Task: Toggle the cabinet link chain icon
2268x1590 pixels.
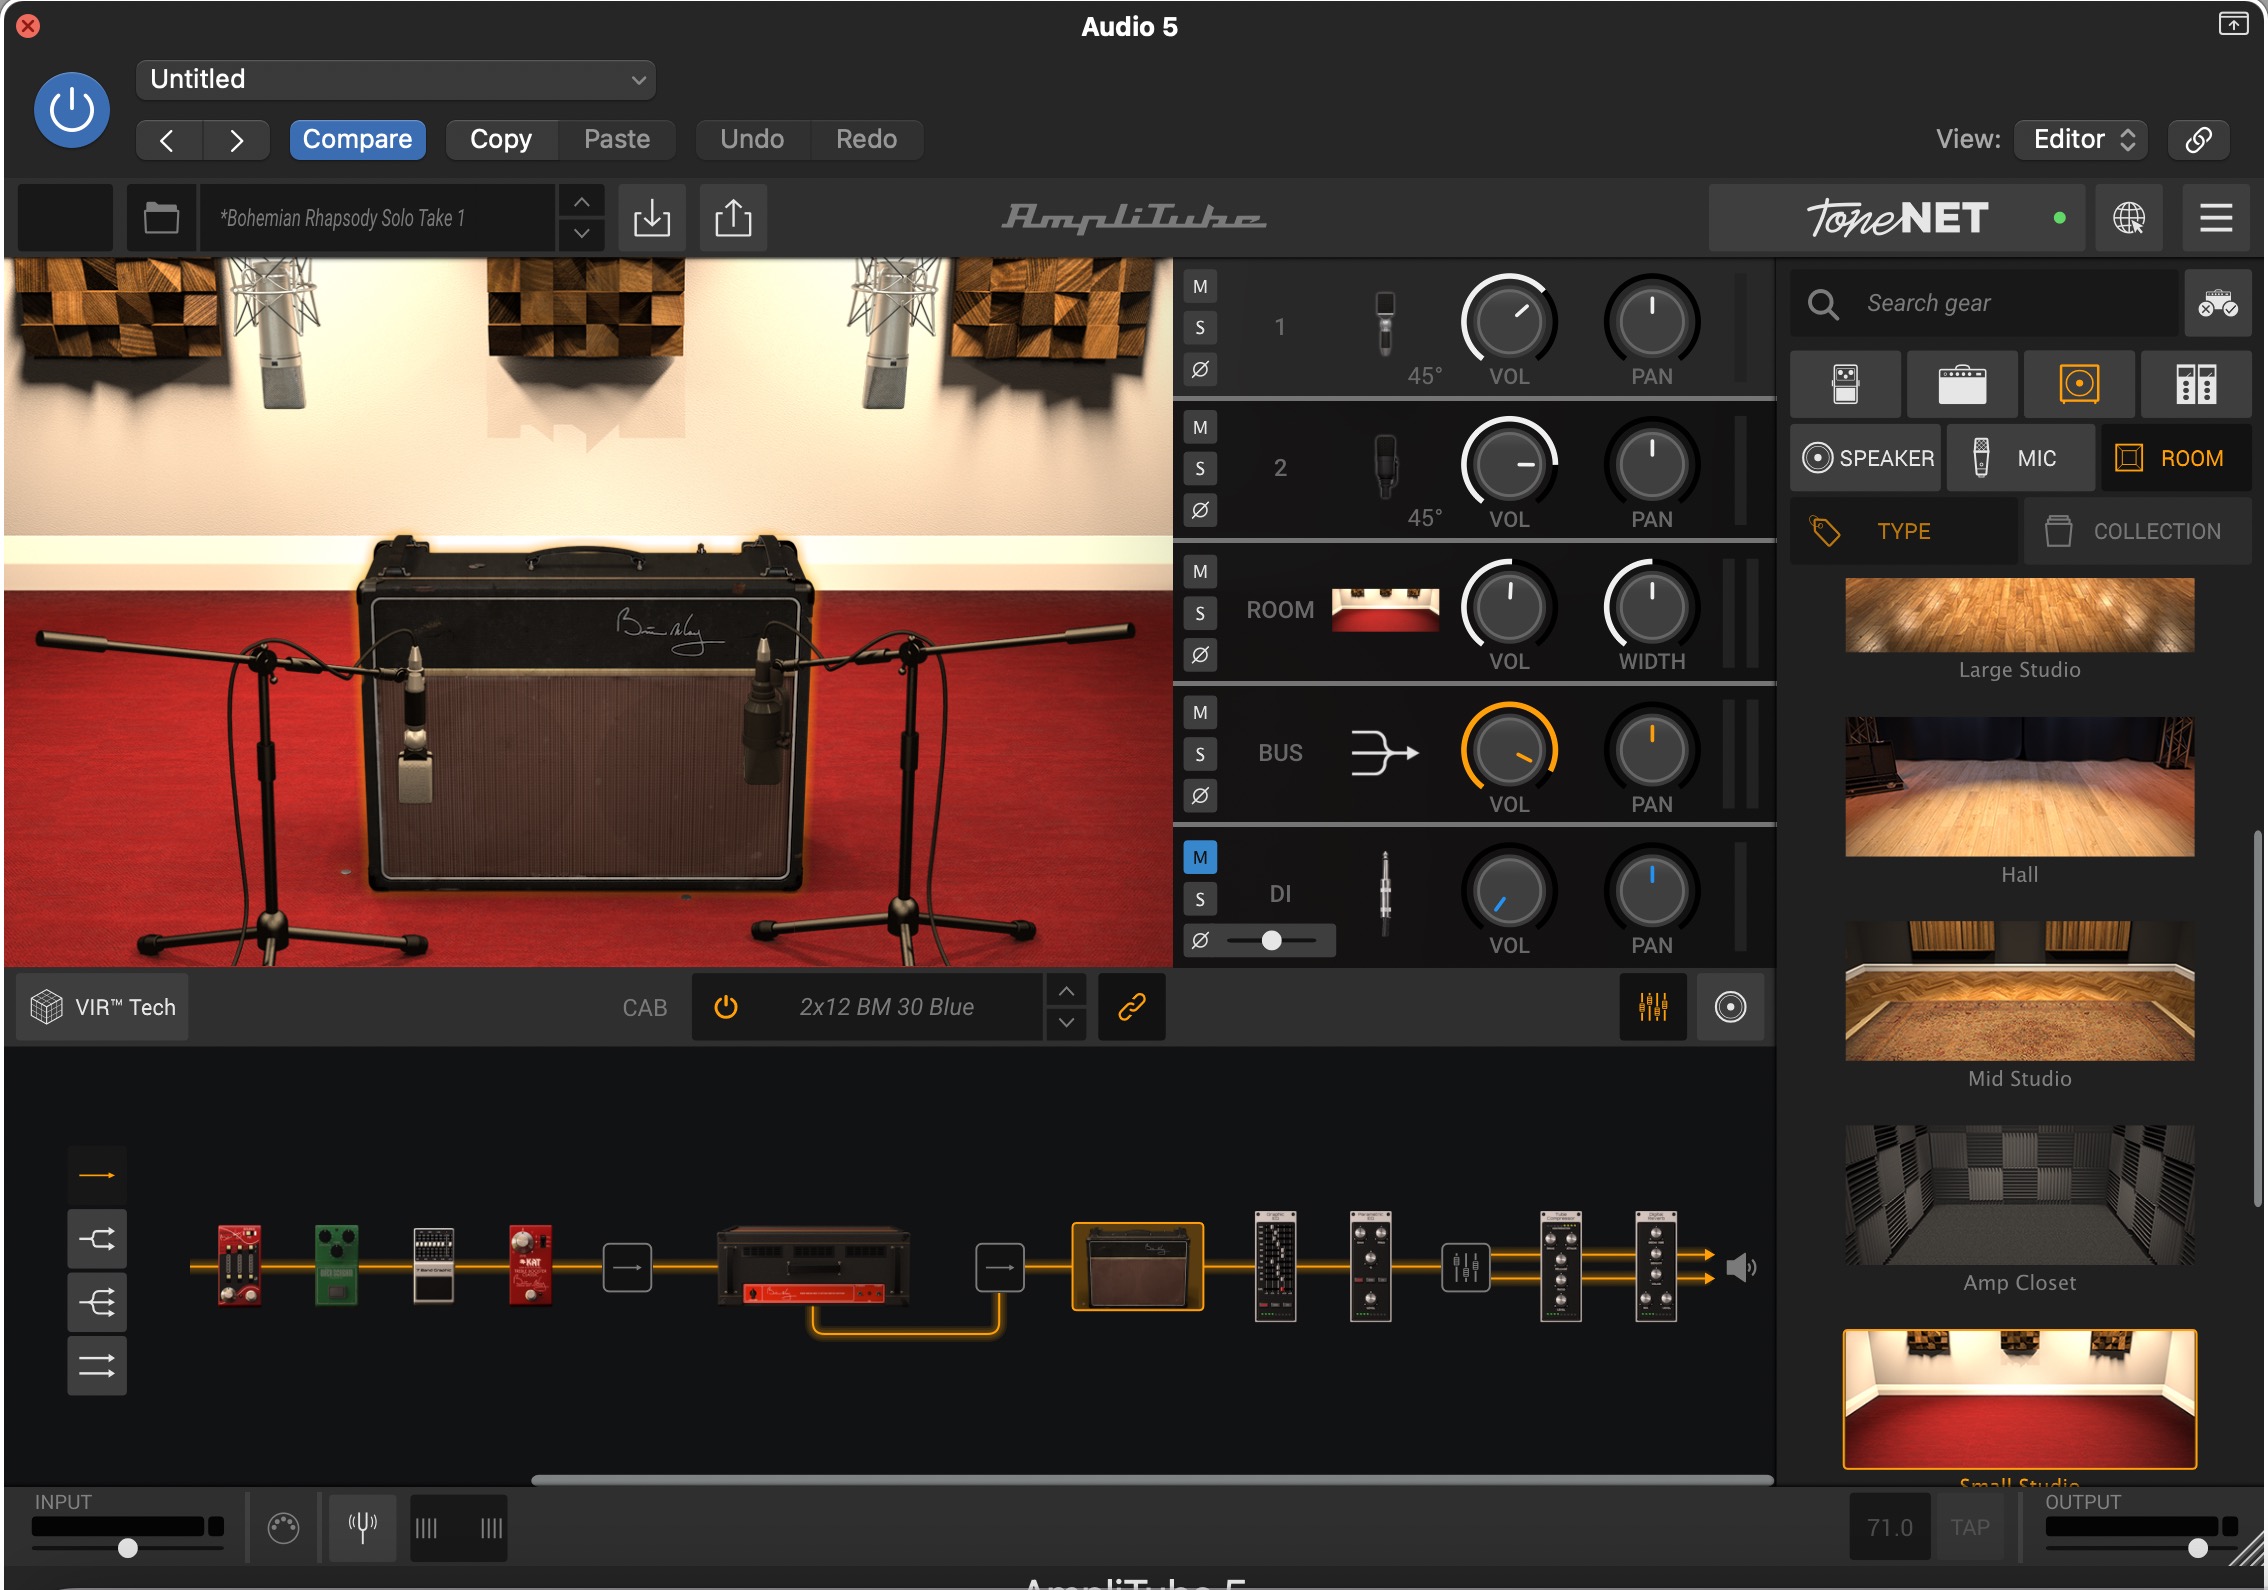Action: click(1131, 1007)
